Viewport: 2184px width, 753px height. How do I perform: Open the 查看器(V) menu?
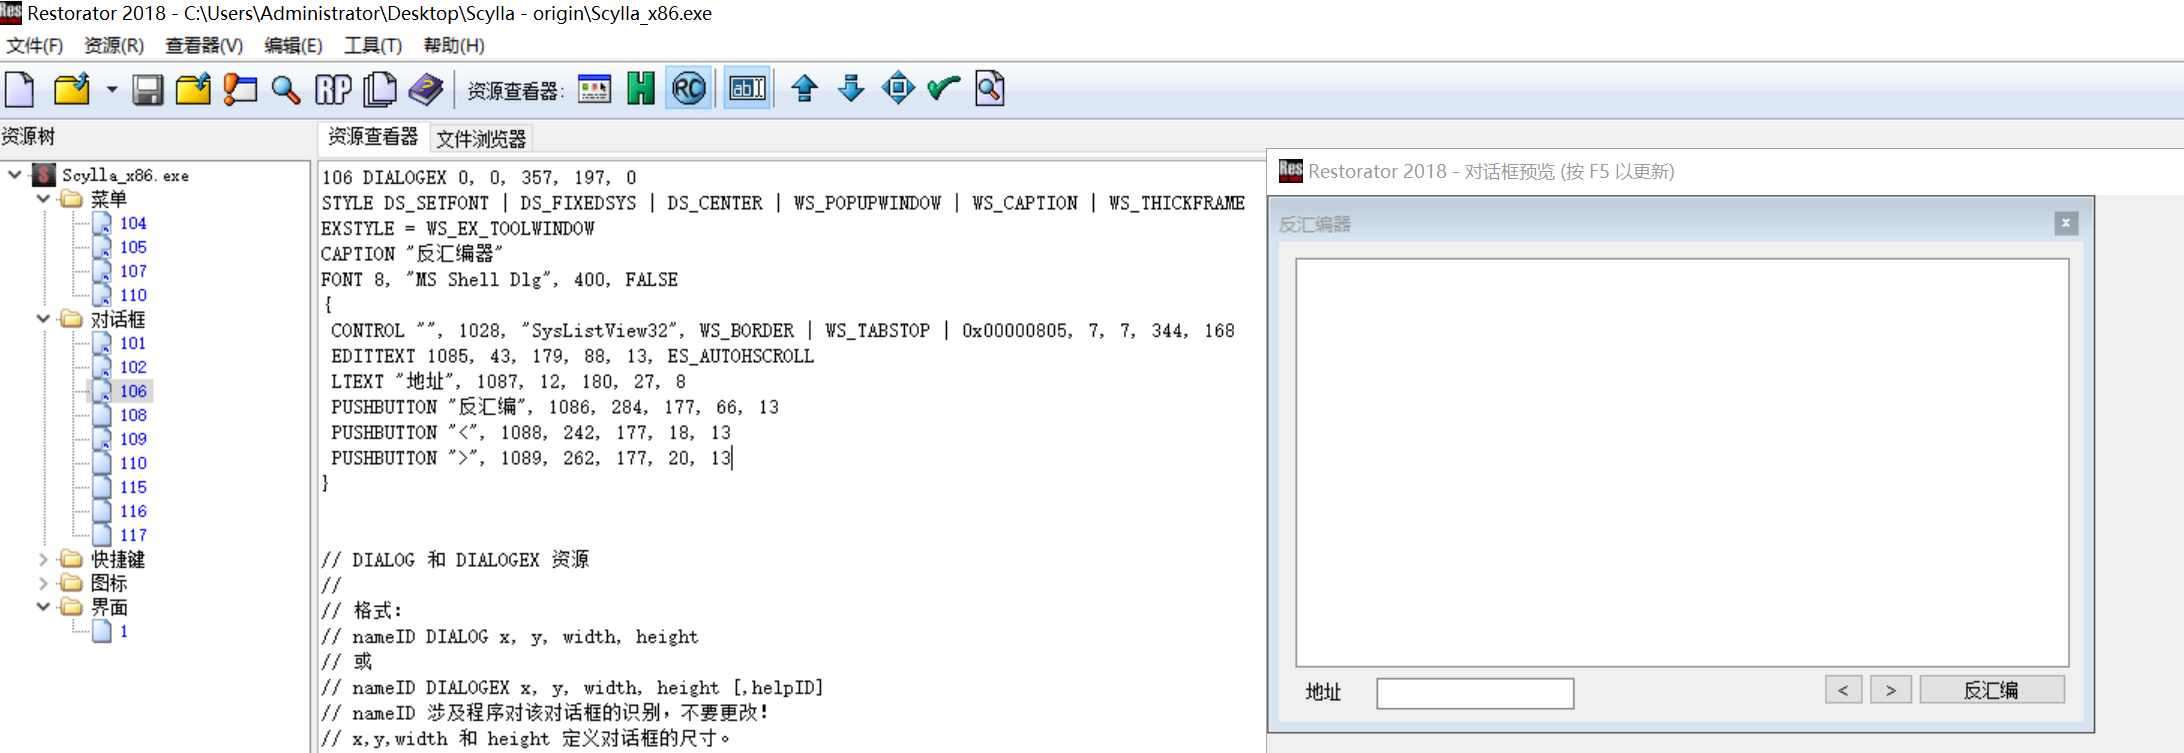[x=204, y=45]
